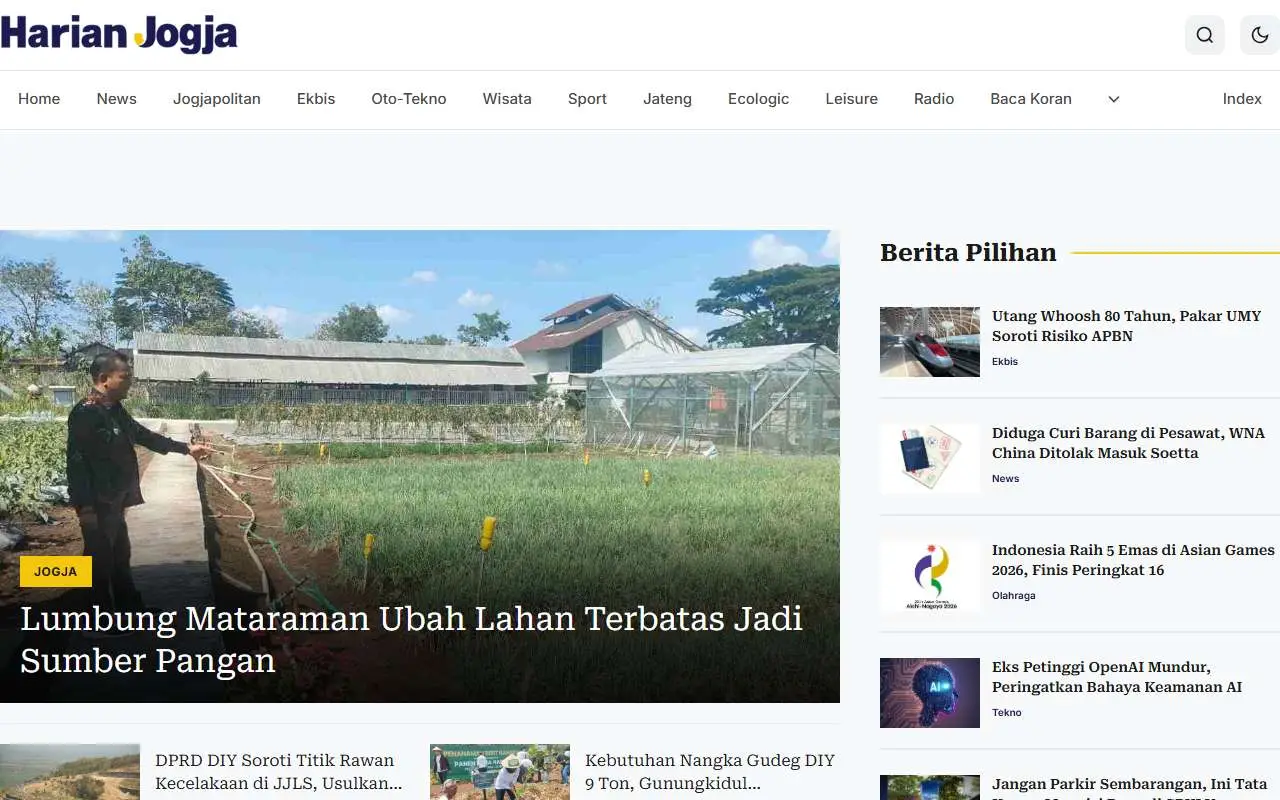Select Leisure in navigation
The height and width of the screenshot is (800, 1280).
click(851, 99)
